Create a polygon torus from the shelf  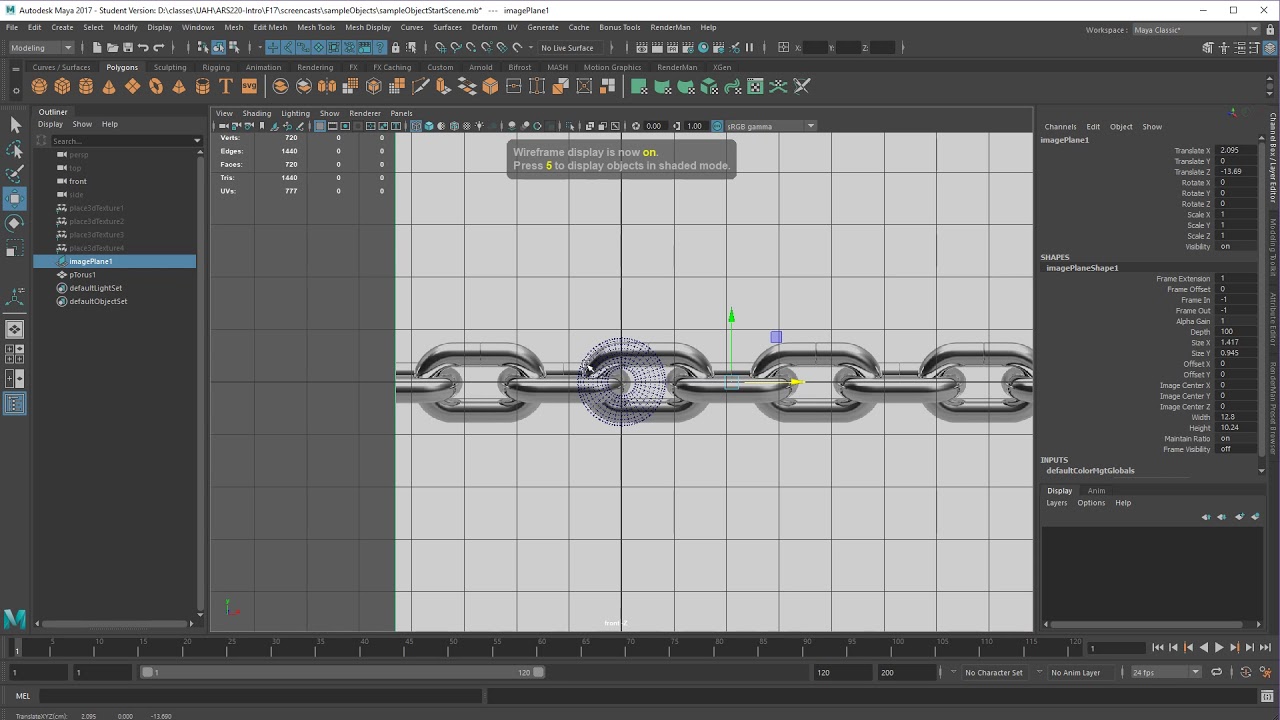click(156, 87)
